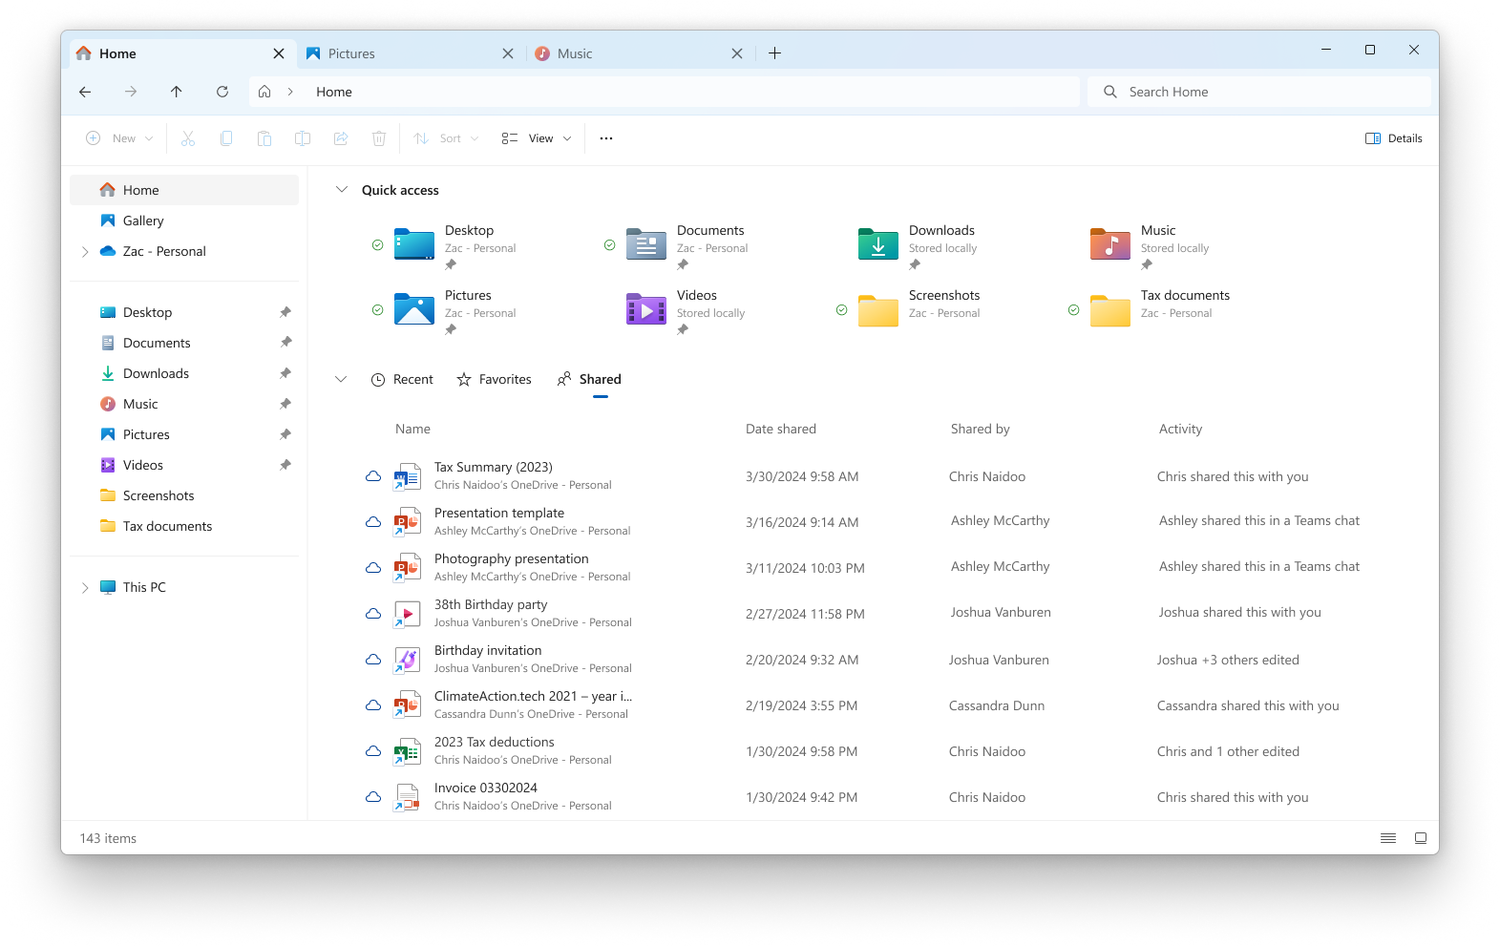Open the See more ellipsis menu
This screenshot has height=946, width=1500.
606,138
